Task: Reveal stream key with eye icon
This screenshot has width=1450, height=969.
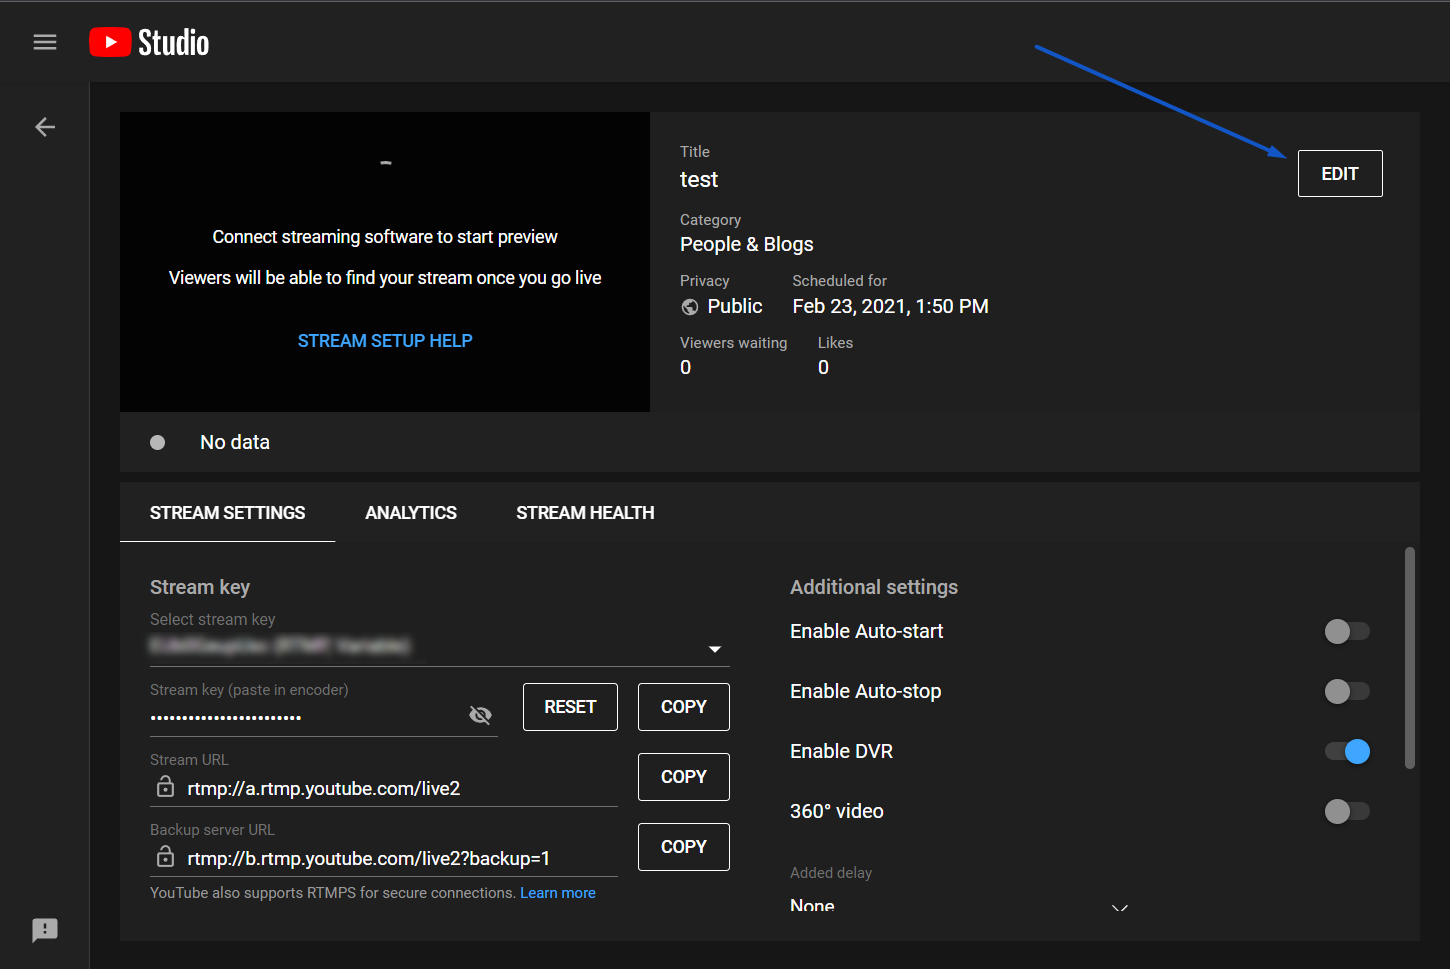Action: [x=480, y=715]
